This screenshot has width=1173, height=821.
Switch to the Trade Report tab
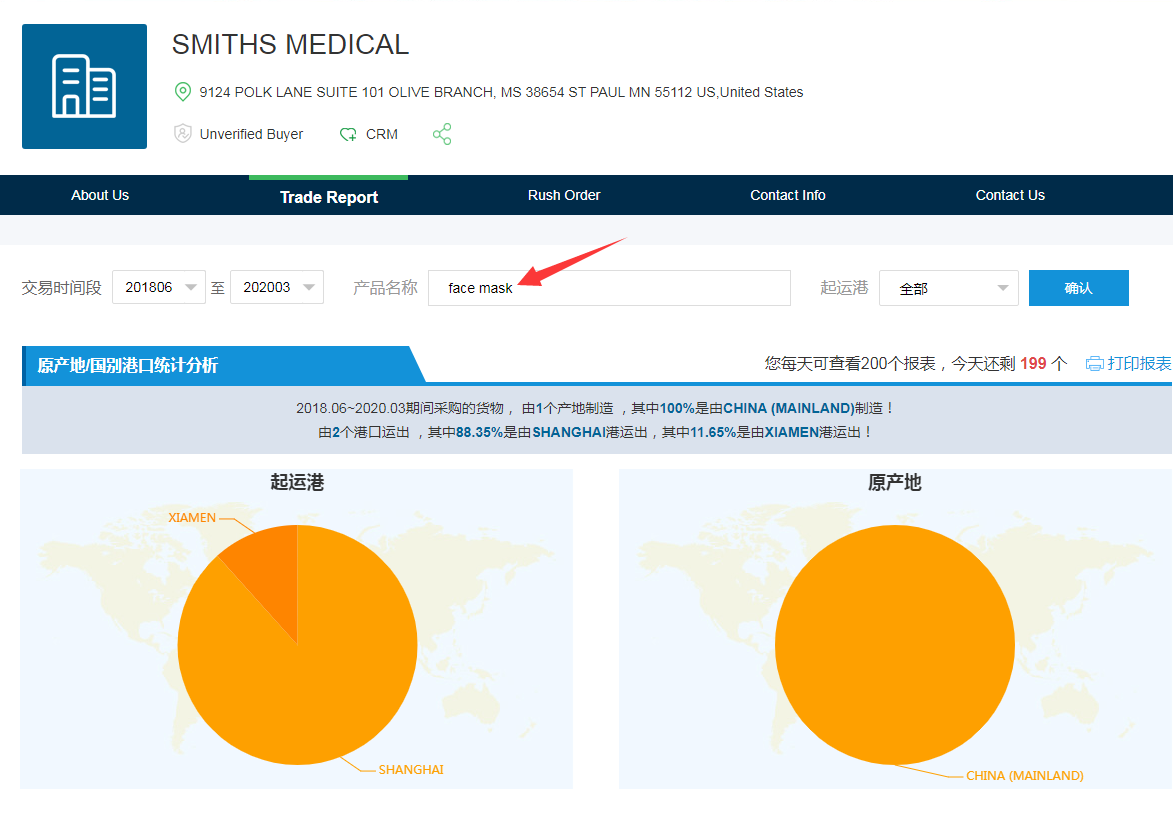tap(329, 197)
